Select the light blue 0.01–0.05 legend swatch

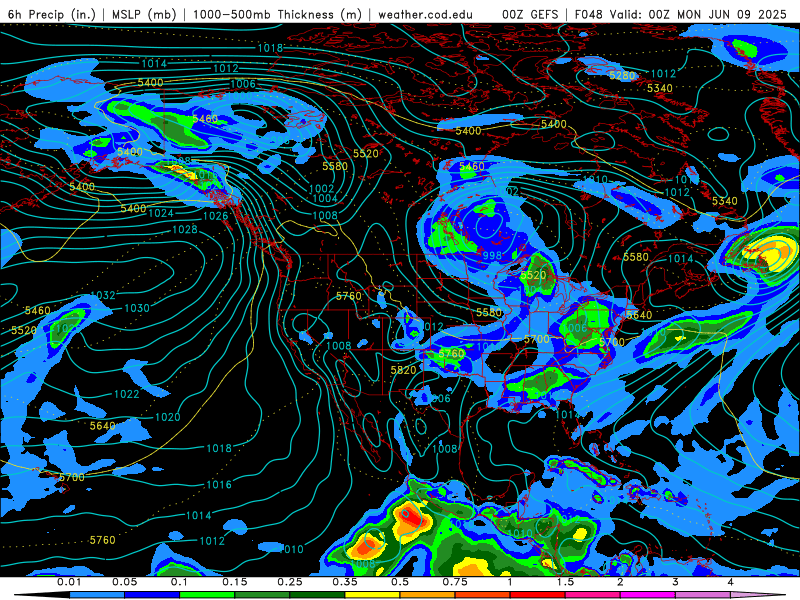[x=97, y=595]
